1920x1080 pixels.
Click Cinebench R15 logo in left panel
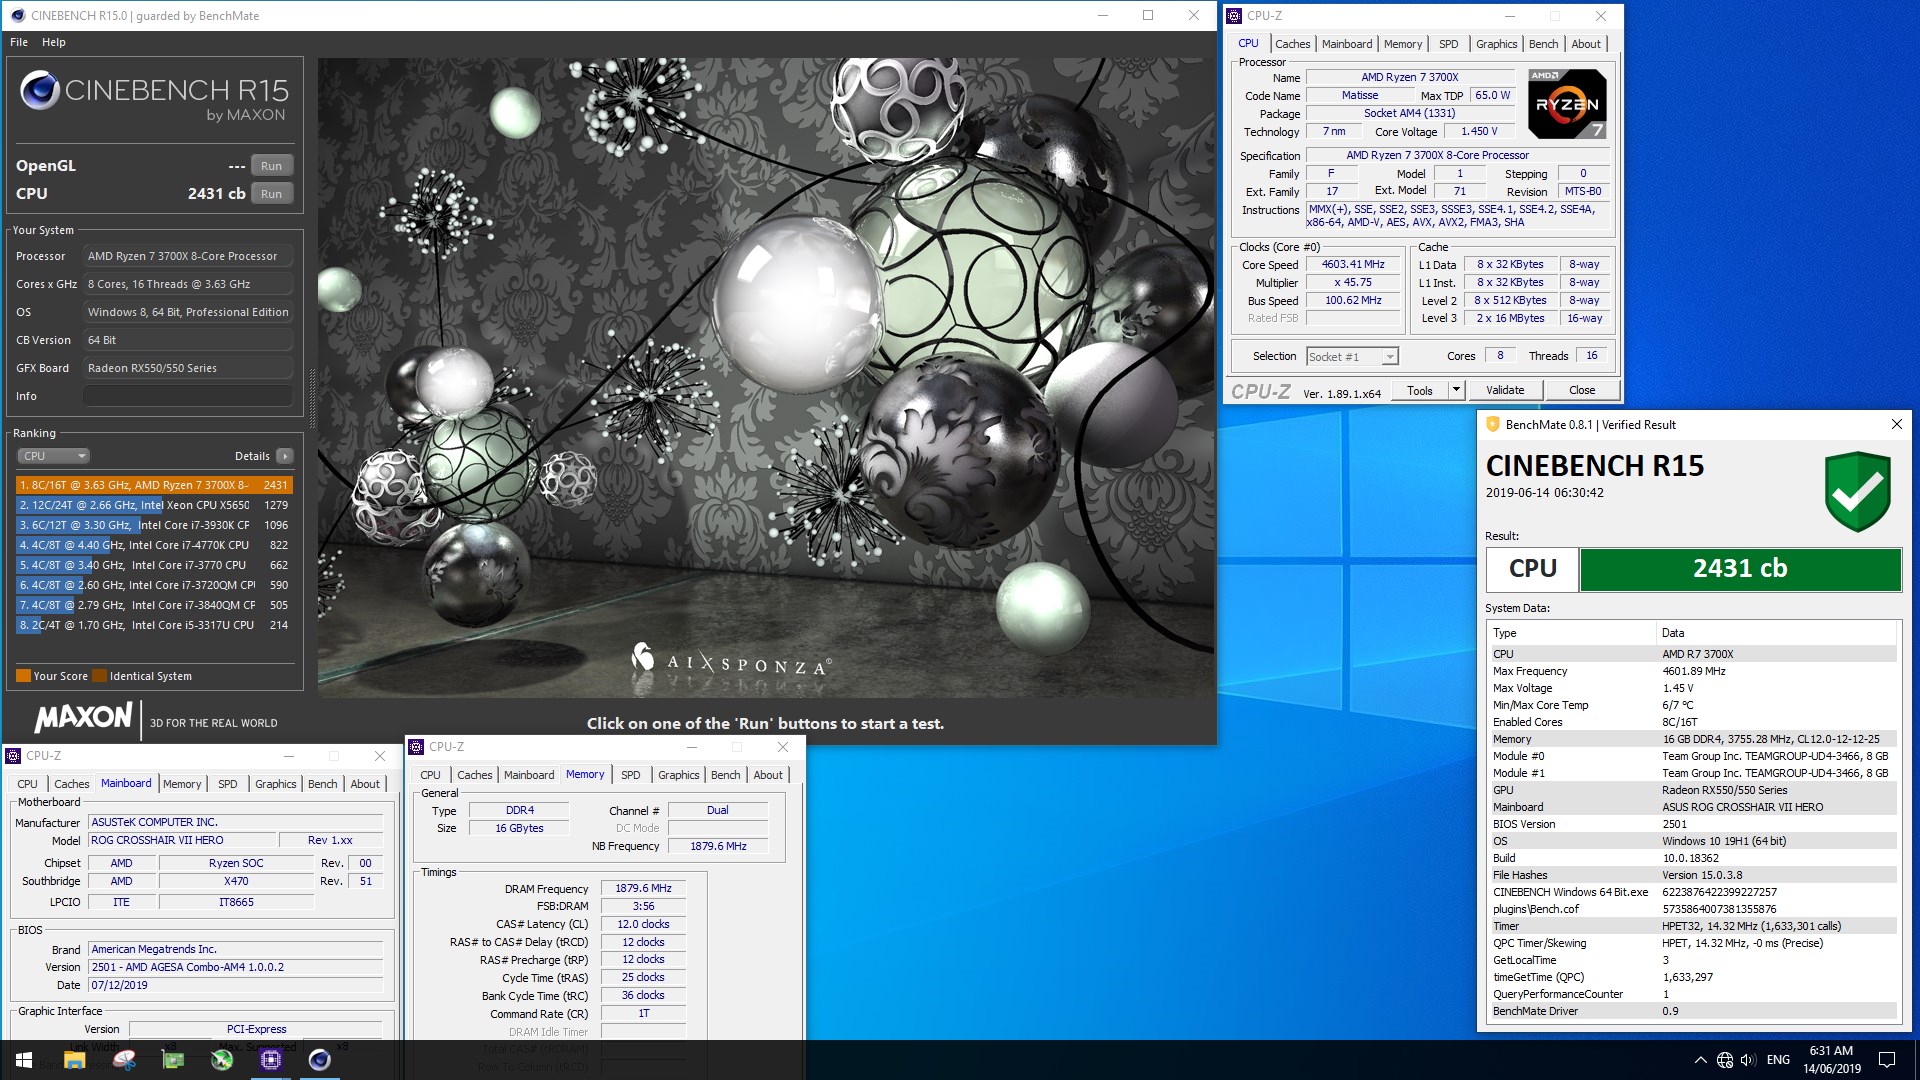154,97
